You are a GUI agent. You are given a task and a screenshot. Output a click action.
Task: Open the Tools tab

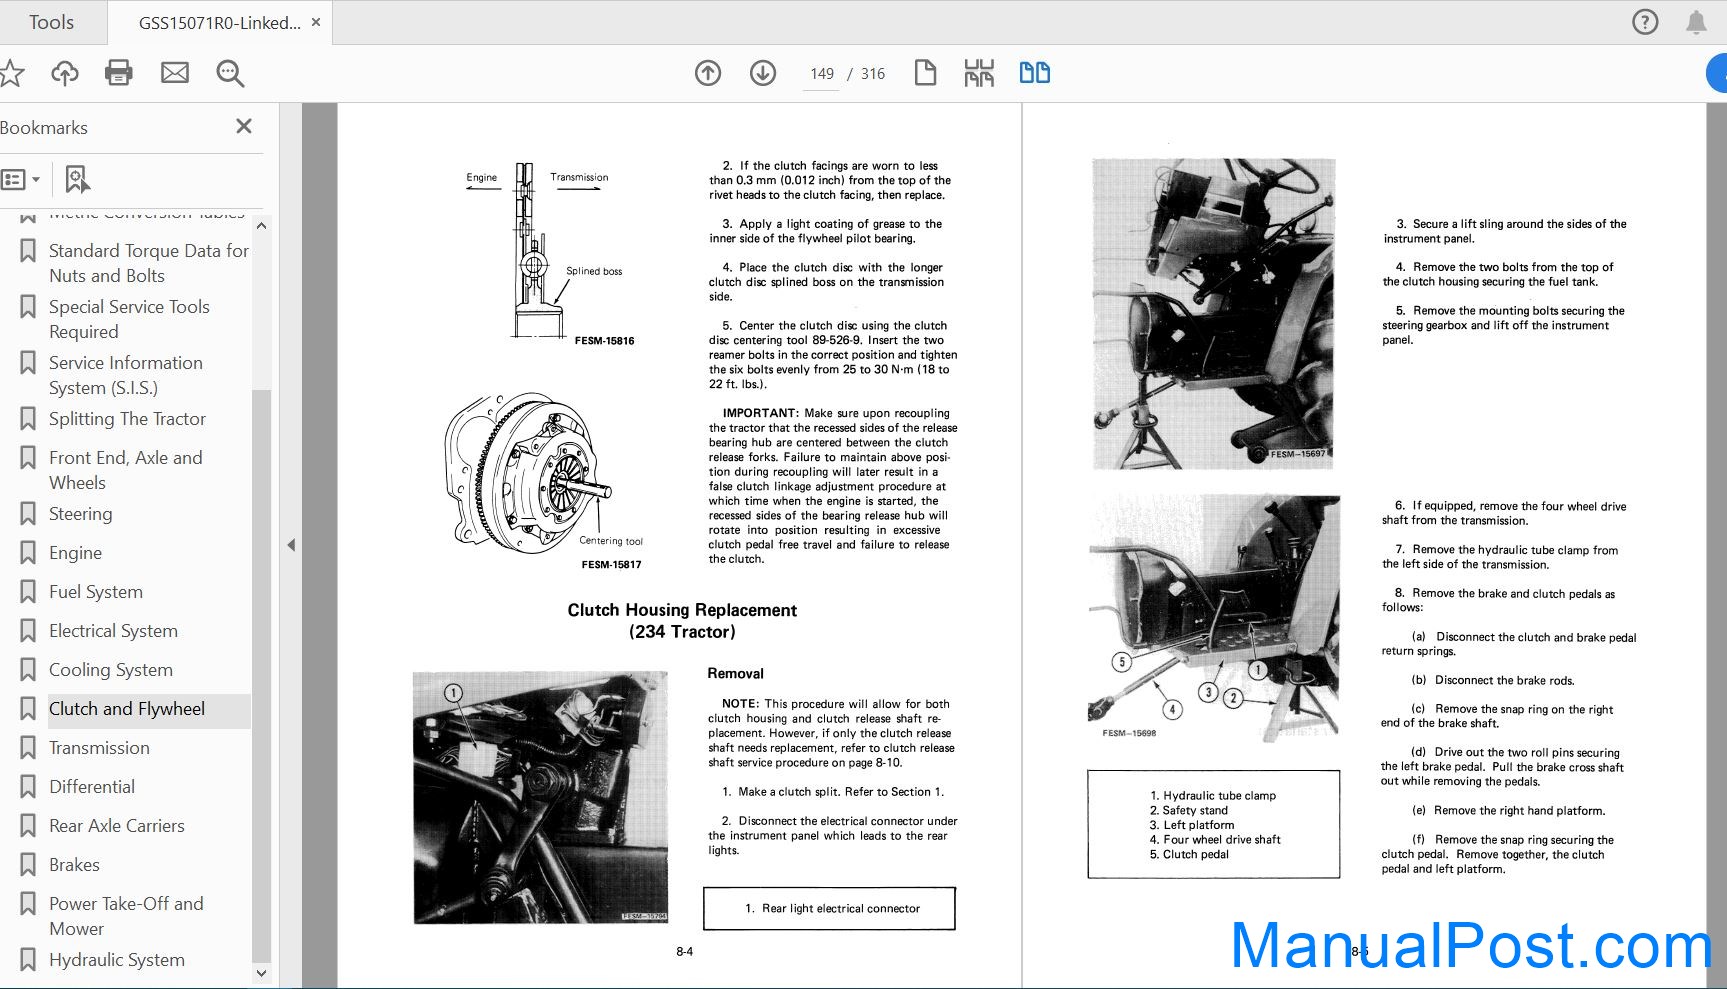coord(51,22)
